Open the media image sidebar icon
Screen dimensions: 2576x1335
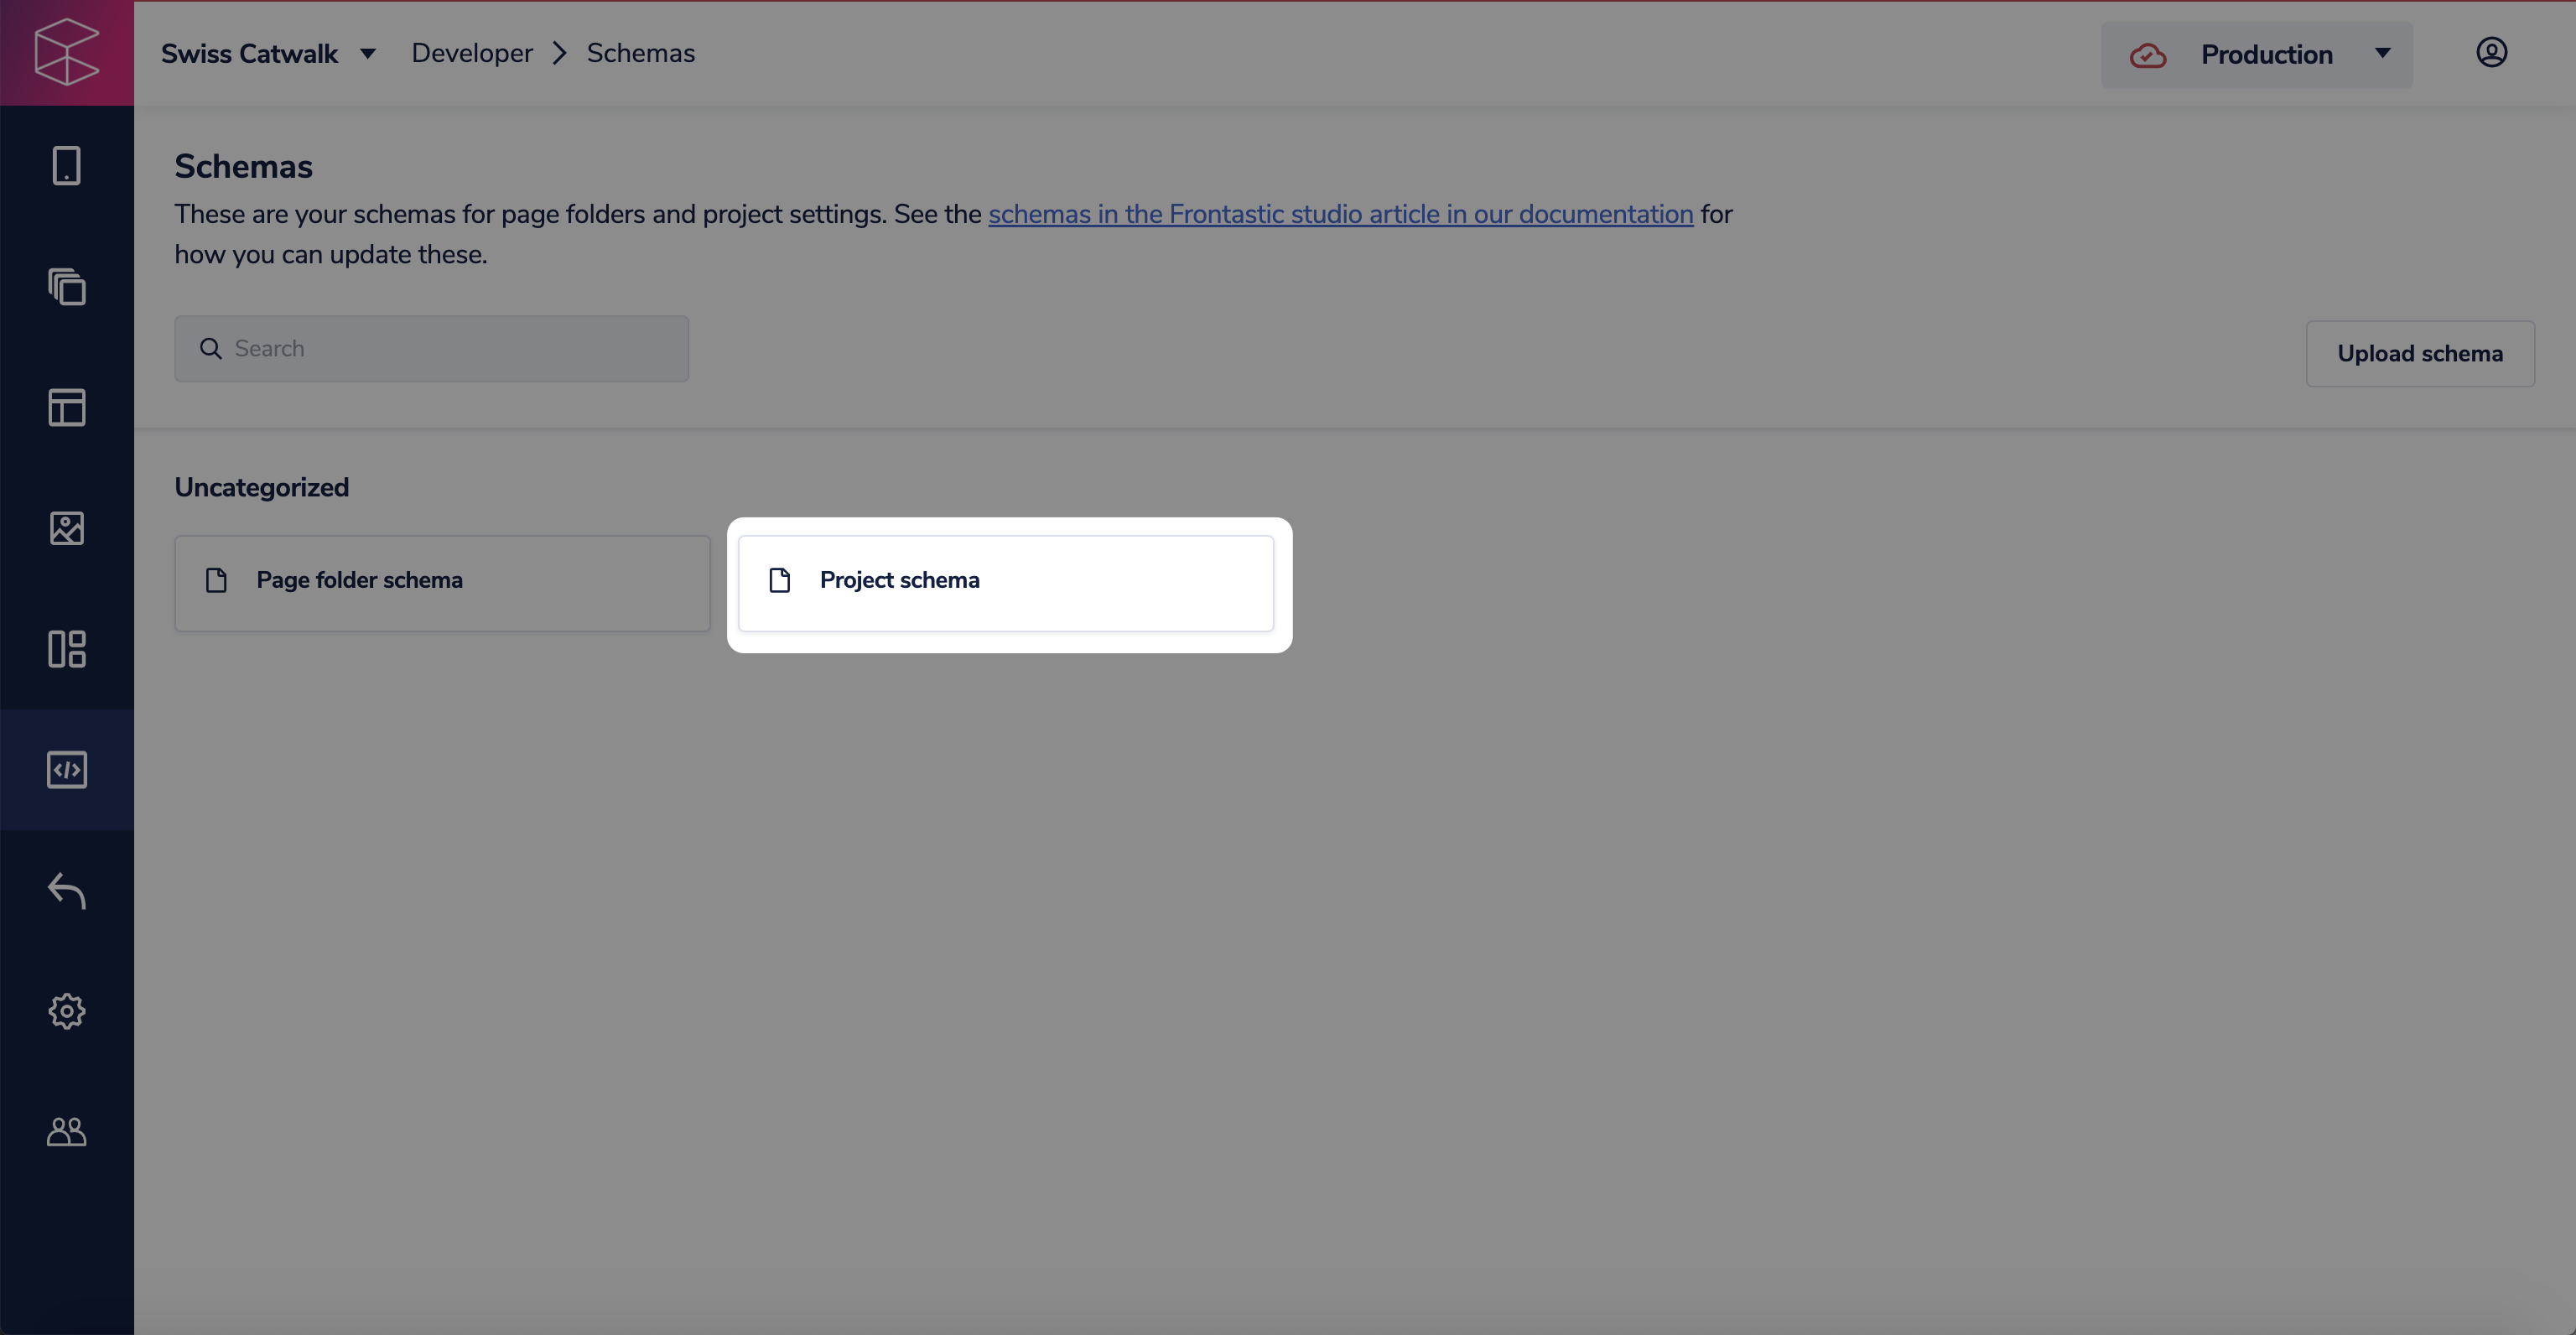pyautogui.click(x=66, y=528)
